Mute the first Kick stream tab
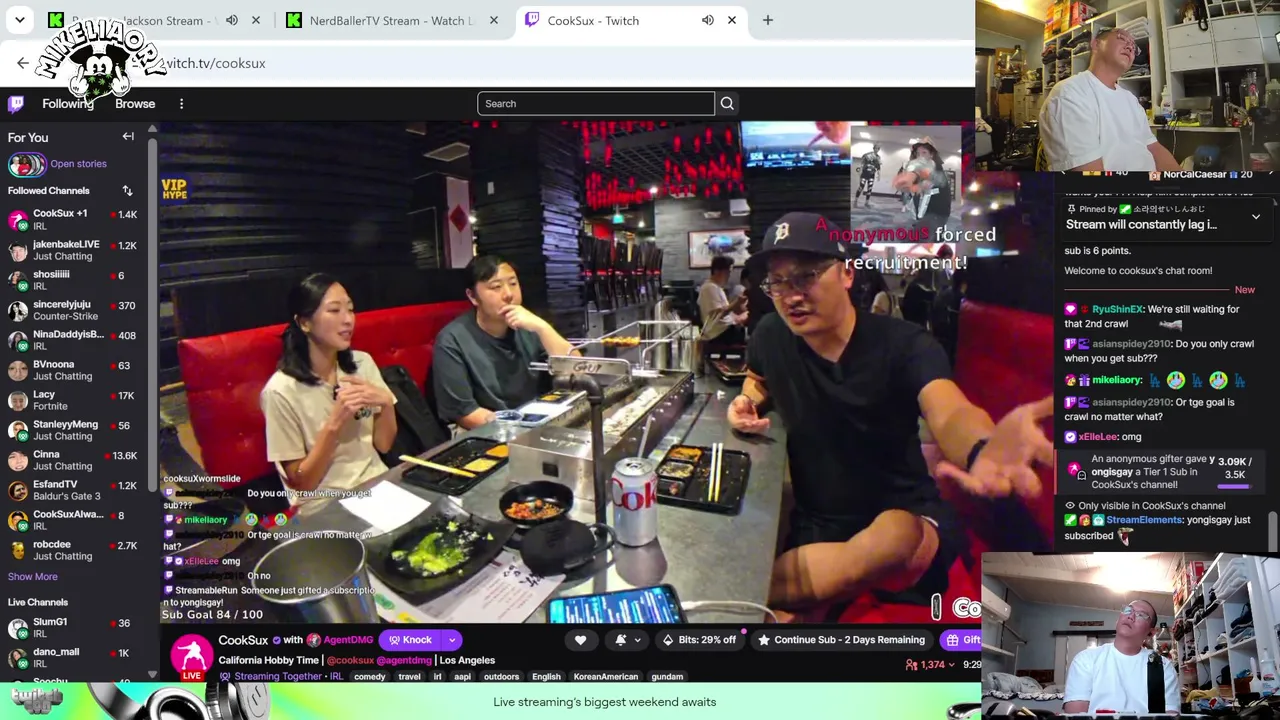 (232, 20)
